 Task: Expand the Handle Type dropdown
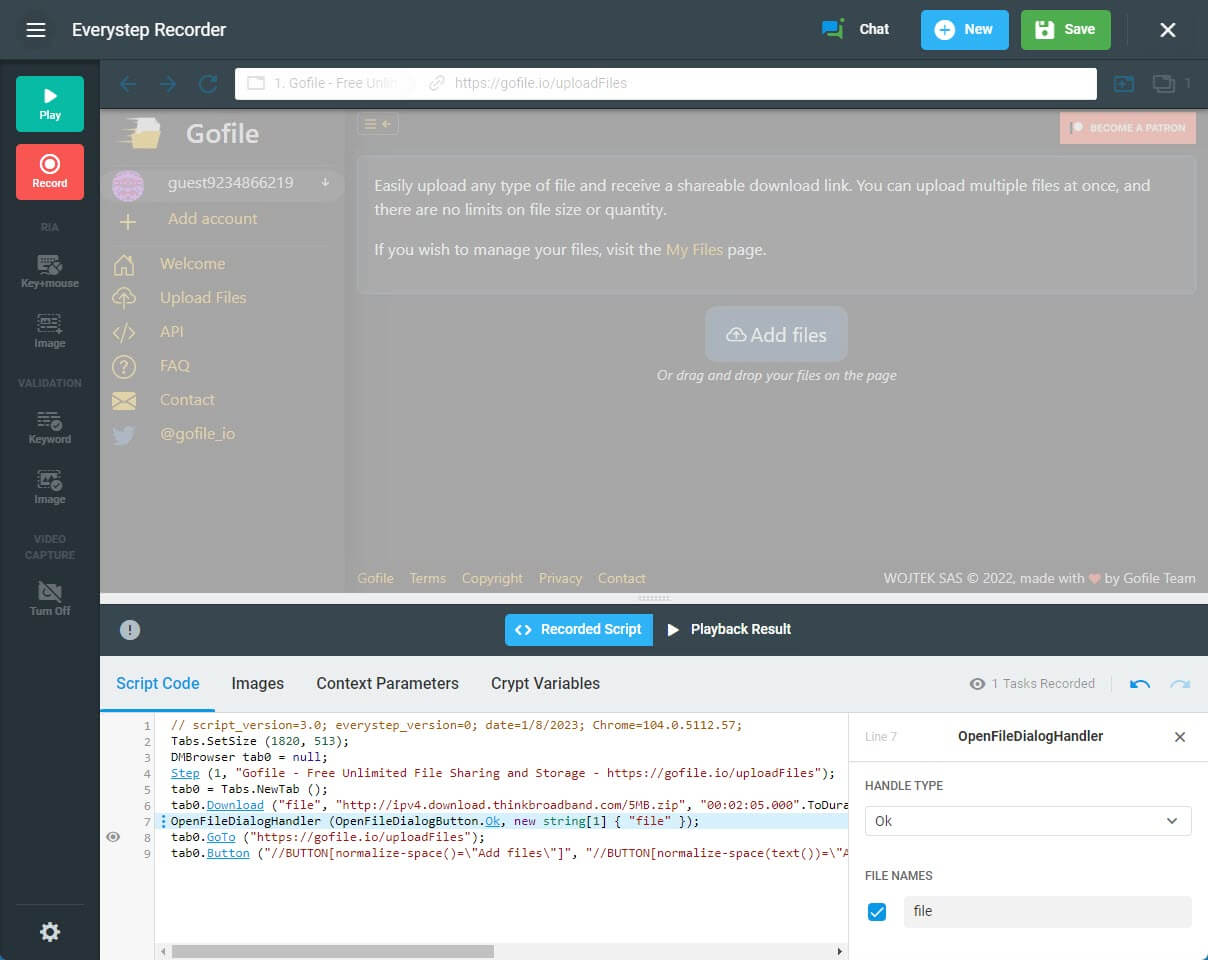pos(1027,821)
